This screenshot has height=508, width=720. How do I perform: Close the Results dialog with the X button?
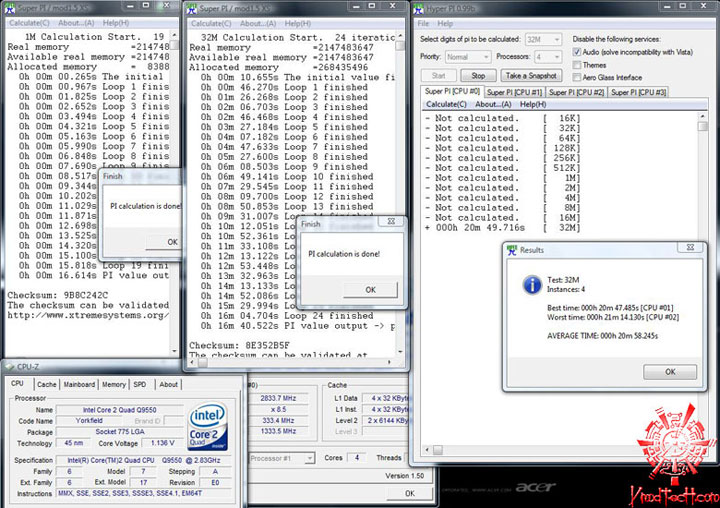click(x=690, y=247)
